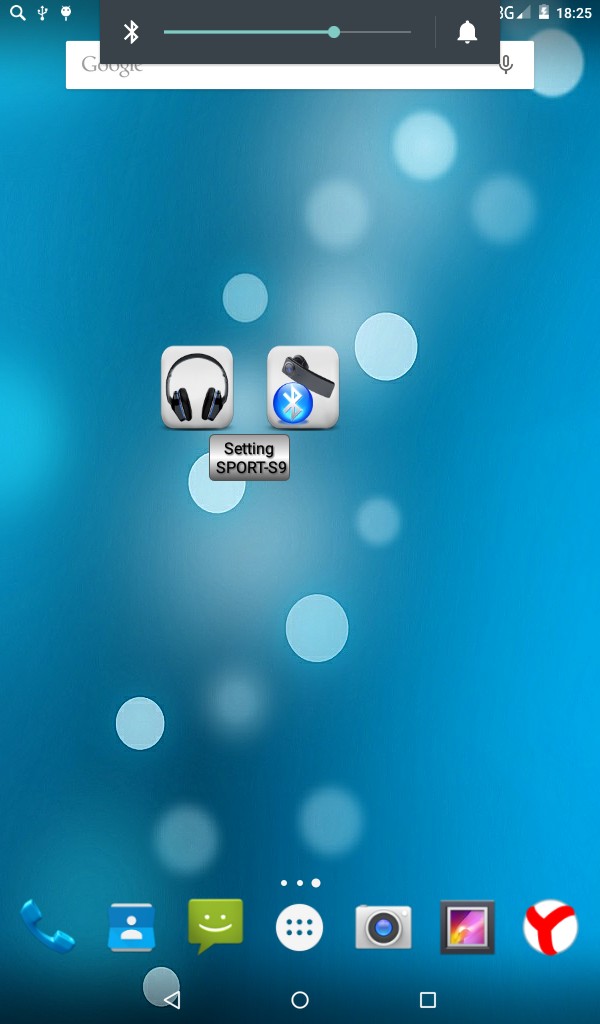Tap the middle home page indicator dot
This screenshot has height=1024, width=600.
pyautogui.click(x=300, y=883)
